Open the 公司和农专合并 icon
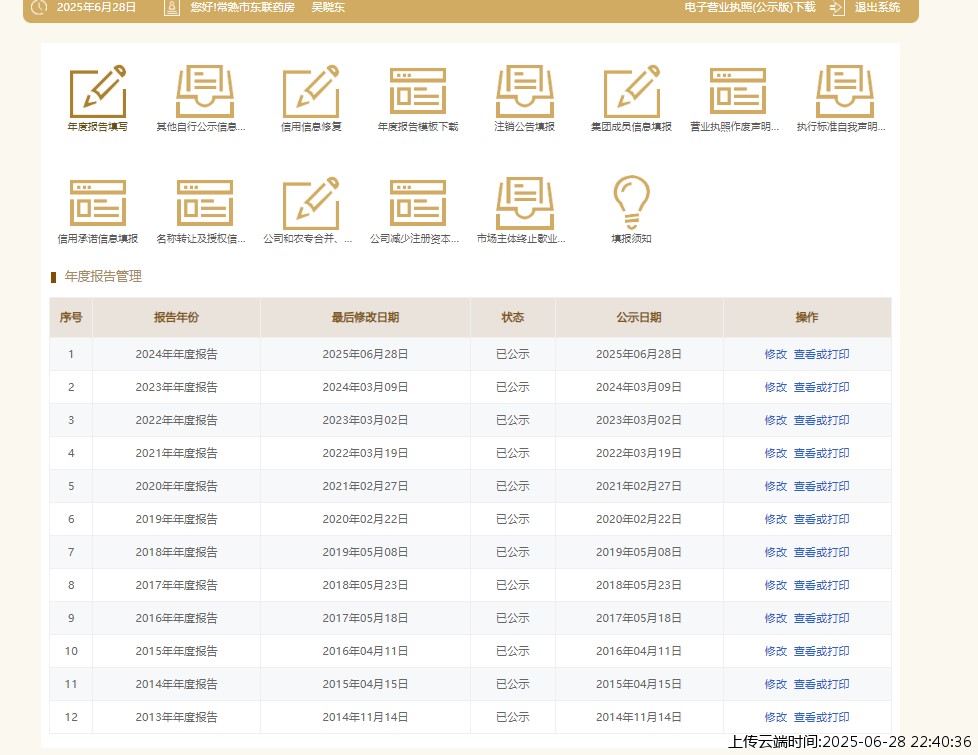Viewport: 978px width, 755px height. (311, 203)
